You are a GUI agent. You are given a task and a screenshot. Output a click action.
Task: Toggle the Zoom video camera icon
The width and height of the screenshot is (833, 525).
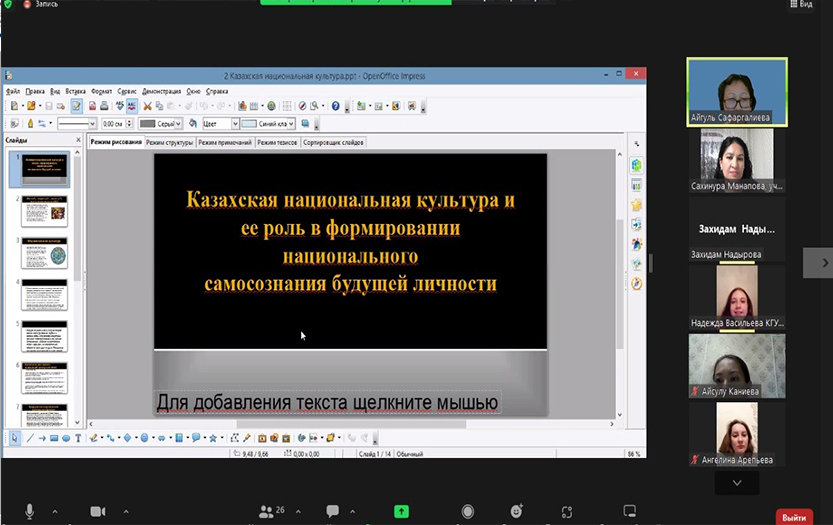click(x=98, y=511)
